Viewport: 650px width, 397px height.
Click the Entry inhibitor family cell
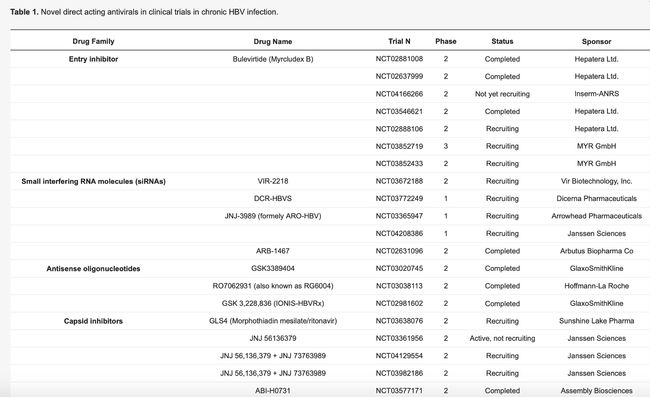[93, 59]
